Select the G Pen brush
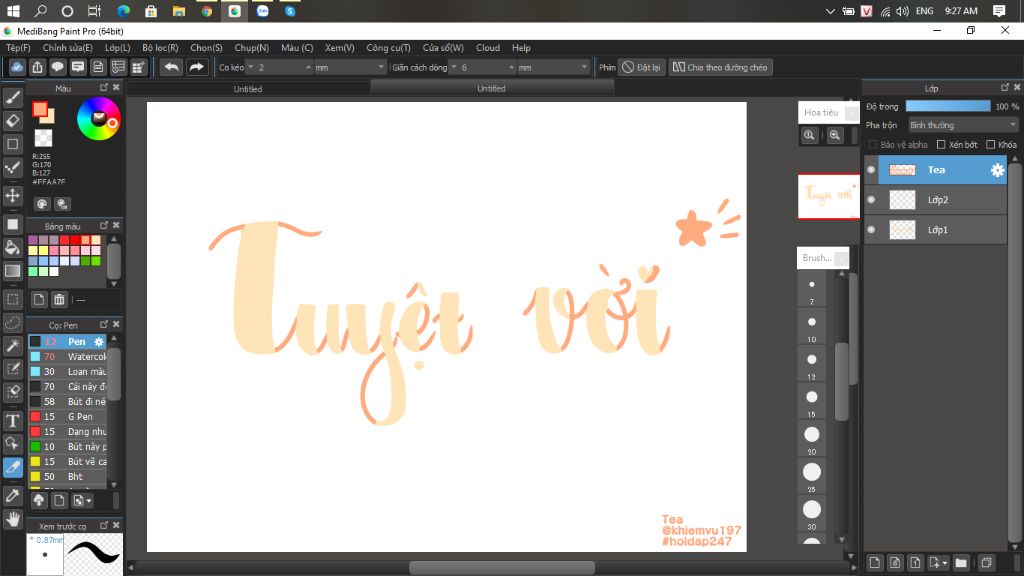 click(x=67, y=417)
